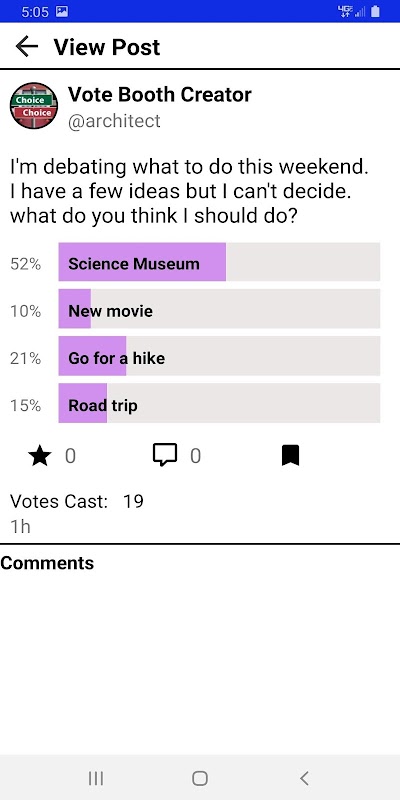
Task: Tap the back arrow in header
Action: pos(27,47)
